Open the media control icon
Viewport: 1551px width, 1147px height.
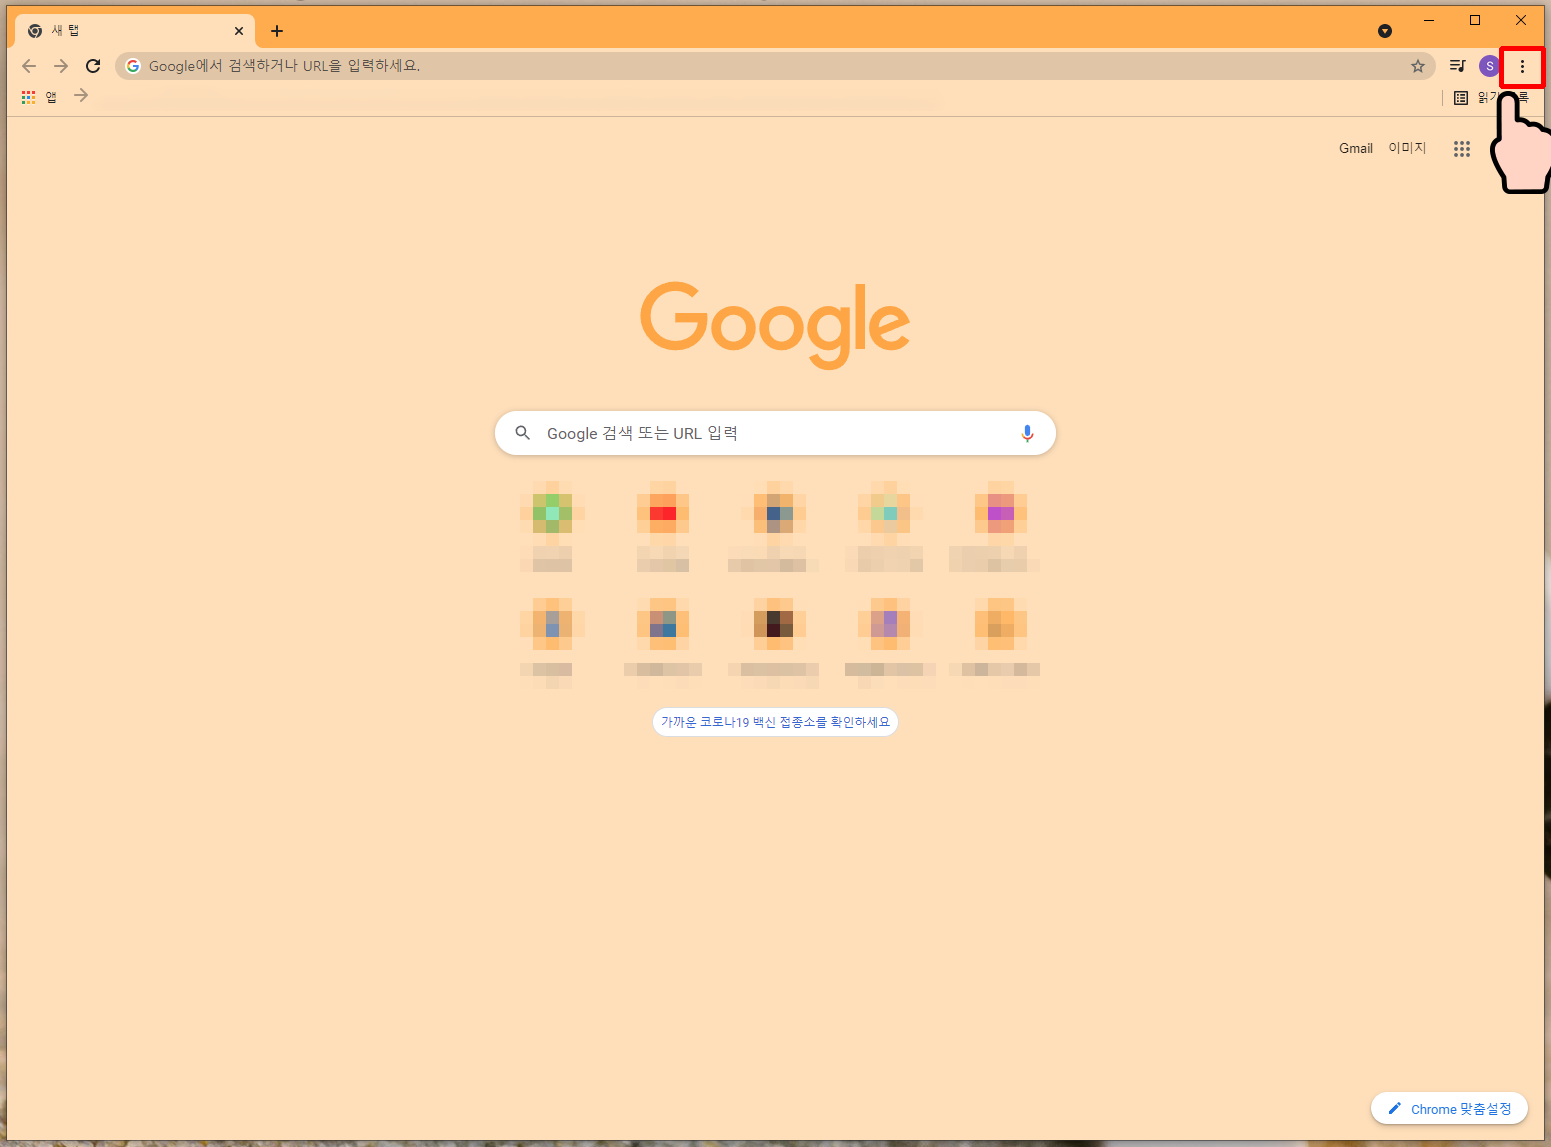click(x=1458, y=66)
